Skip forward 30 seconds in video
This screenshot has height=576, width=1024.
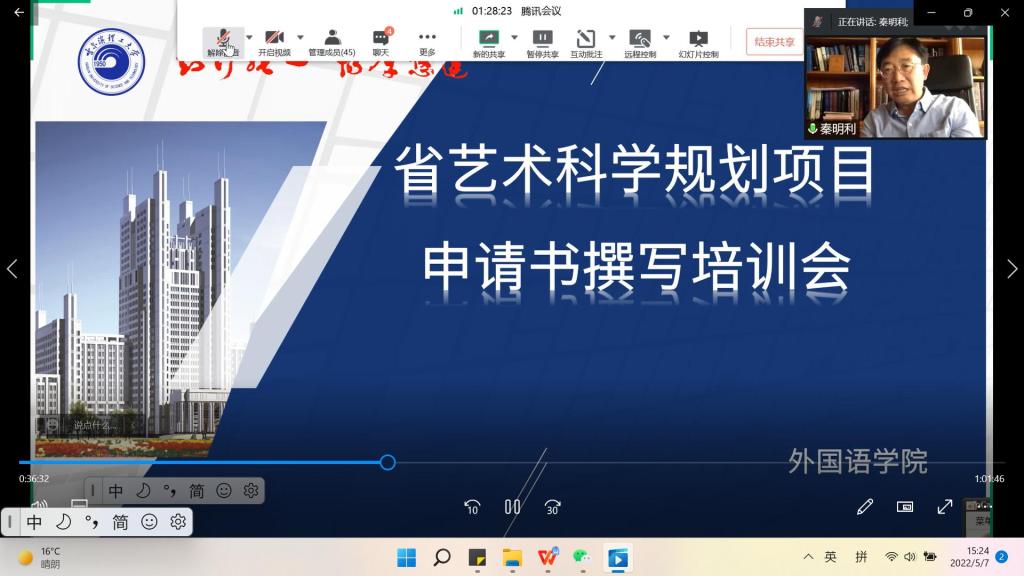coord(552,507)
